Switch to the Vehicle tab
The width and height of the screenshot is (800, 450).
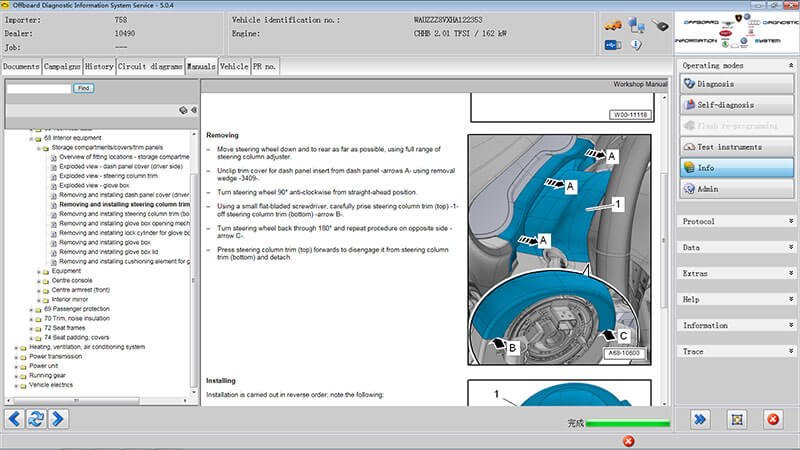click(234, 66)
